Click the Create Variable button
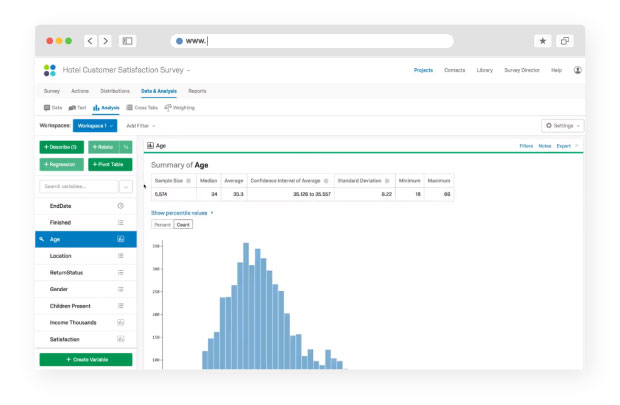 point(85,359)
